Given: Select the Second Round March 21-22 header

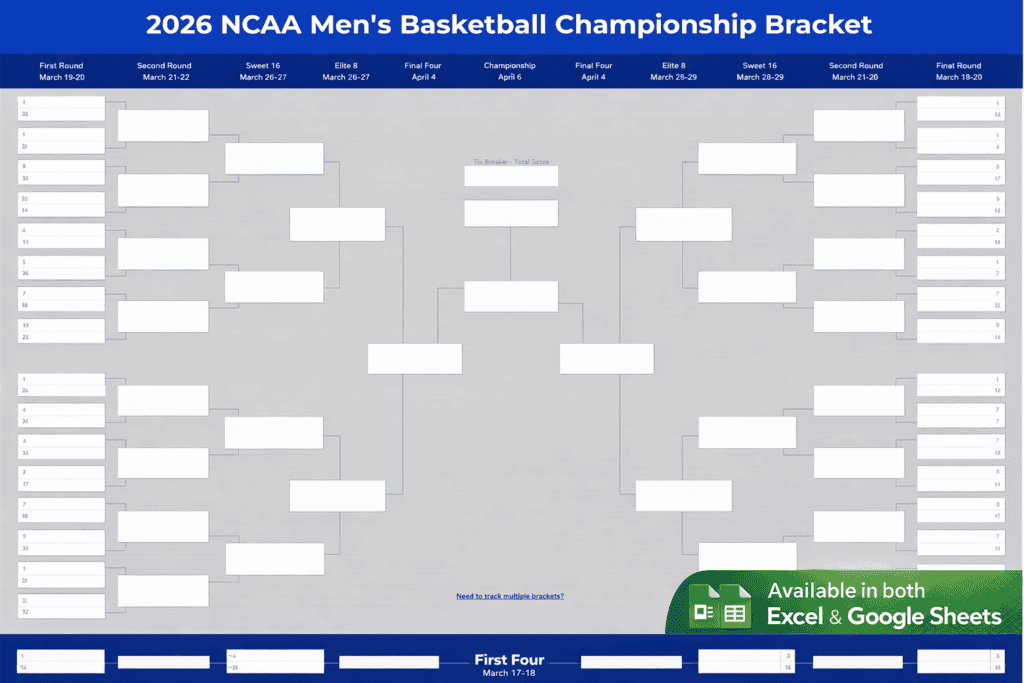Looking at the screenshot, I should click(x=164, y=71).
